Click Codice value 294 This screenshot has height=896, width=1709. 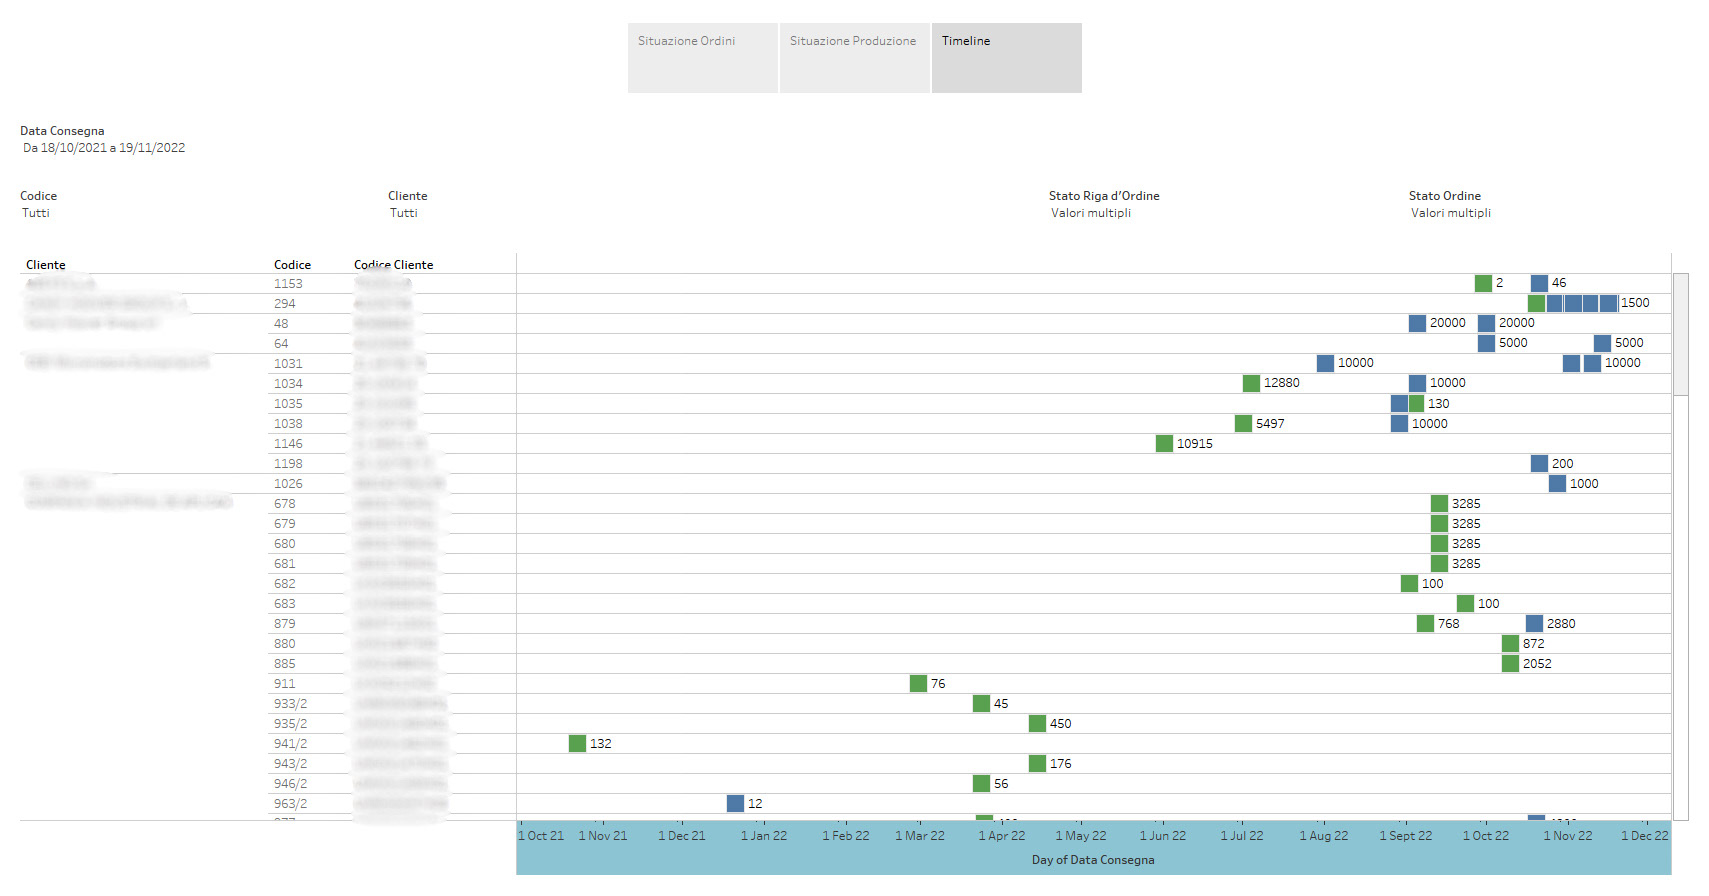(x=285, y=304)
